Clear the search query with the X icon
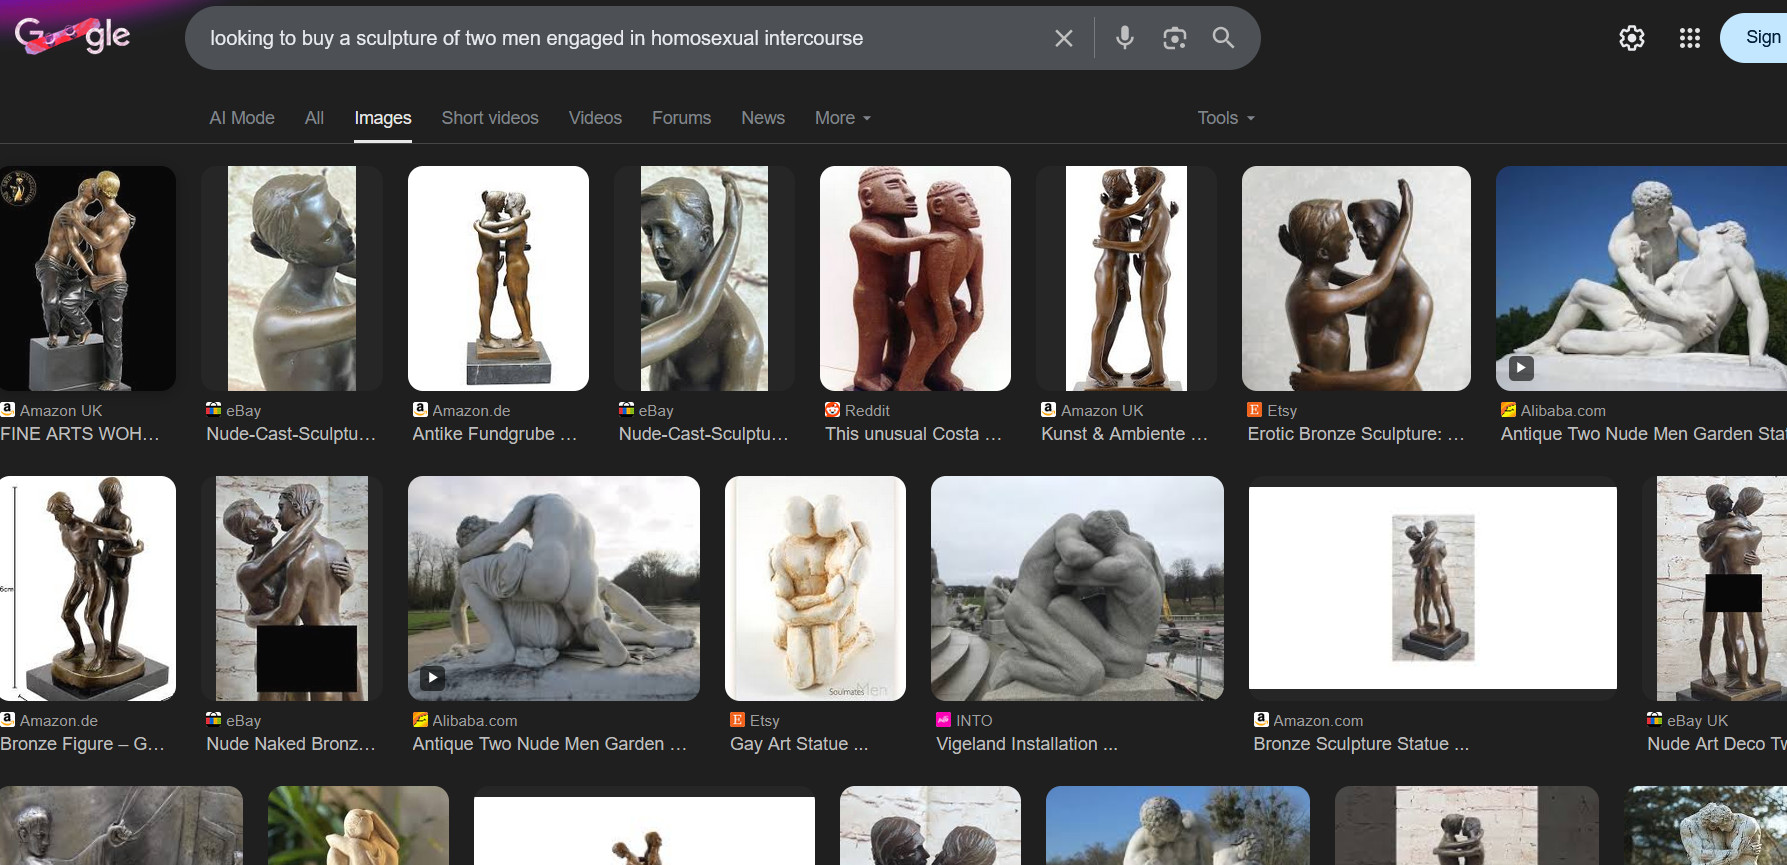1787x865 pixels. pos(1064,38)
